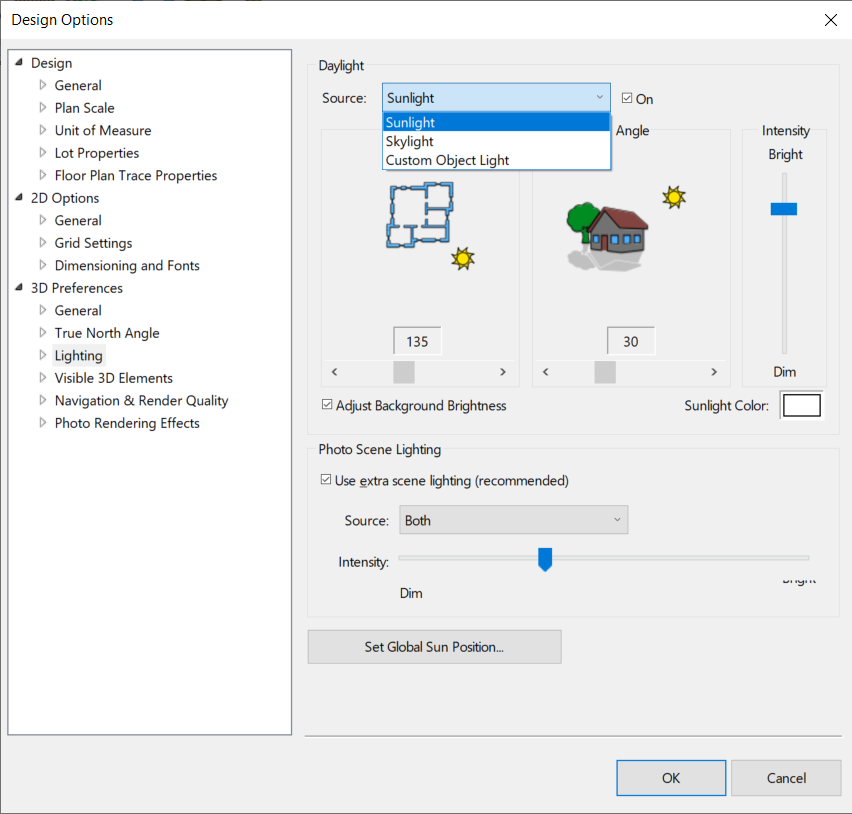
Task: Choose Skylight from the source list
Action: pyautogui.click(x=496, y=141)
